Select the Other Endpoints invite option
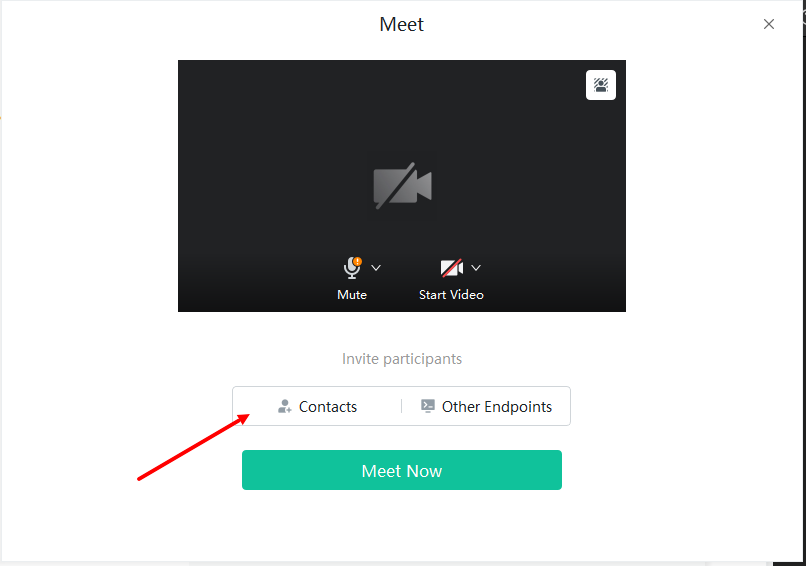 [x=486, y=406]
